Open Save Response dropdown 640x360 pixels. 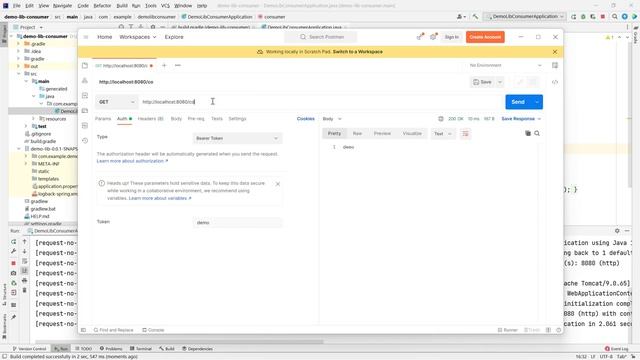click(x=521, y=119)
